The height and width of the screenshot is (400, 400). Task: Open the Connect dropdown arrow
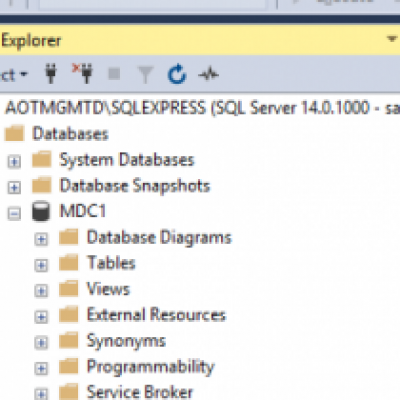(x=24, y=74)
